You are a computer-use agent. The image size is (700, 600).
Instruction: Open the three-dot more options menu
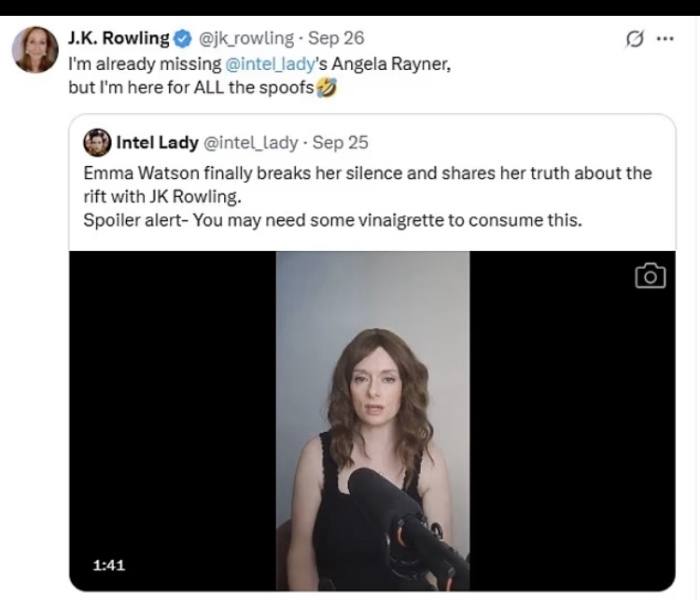pos(663,40)
